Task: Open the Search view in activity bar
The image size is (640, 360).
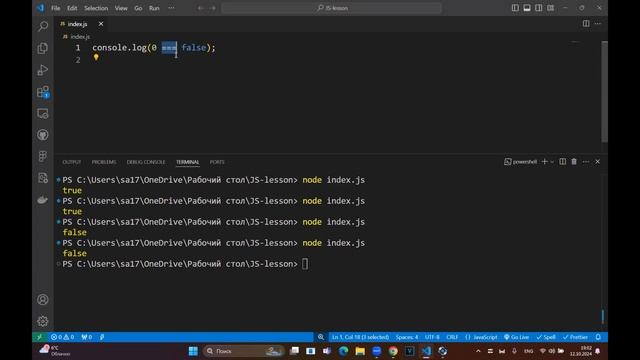Action: coord(42,27)
